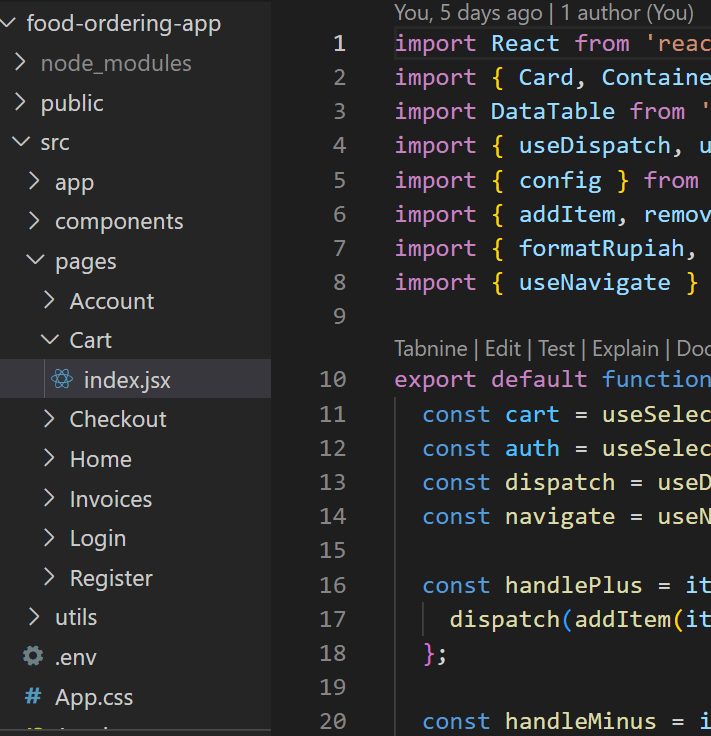
Task: Click the hash icon of App.css
Action: (33, 696)
